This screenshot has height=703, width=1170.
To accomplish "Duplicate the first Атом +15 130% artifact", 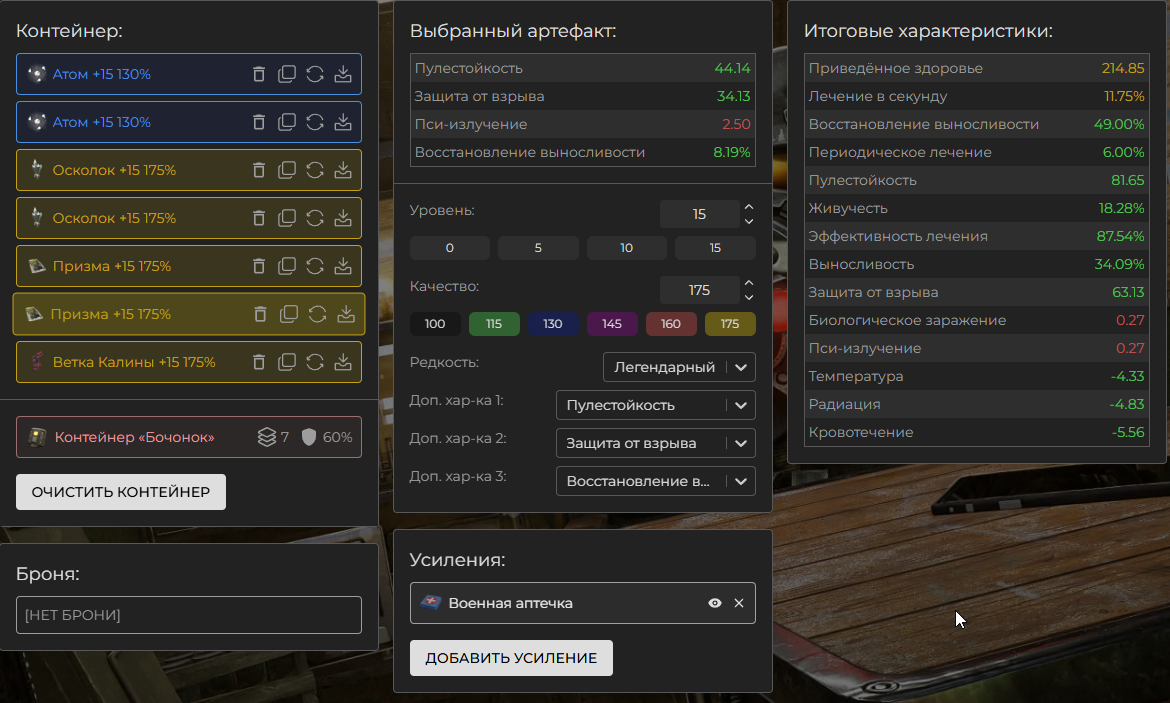I will (287, 74).
